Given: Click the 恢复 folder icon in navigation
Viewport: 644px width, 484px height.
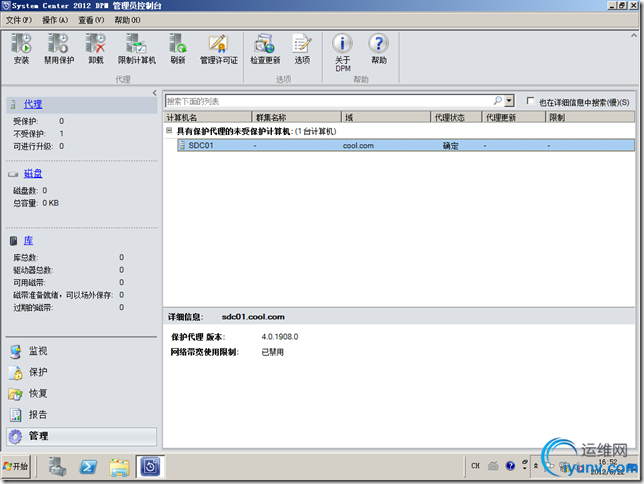Looking at the screenshot, I should (x=16, y=394).
